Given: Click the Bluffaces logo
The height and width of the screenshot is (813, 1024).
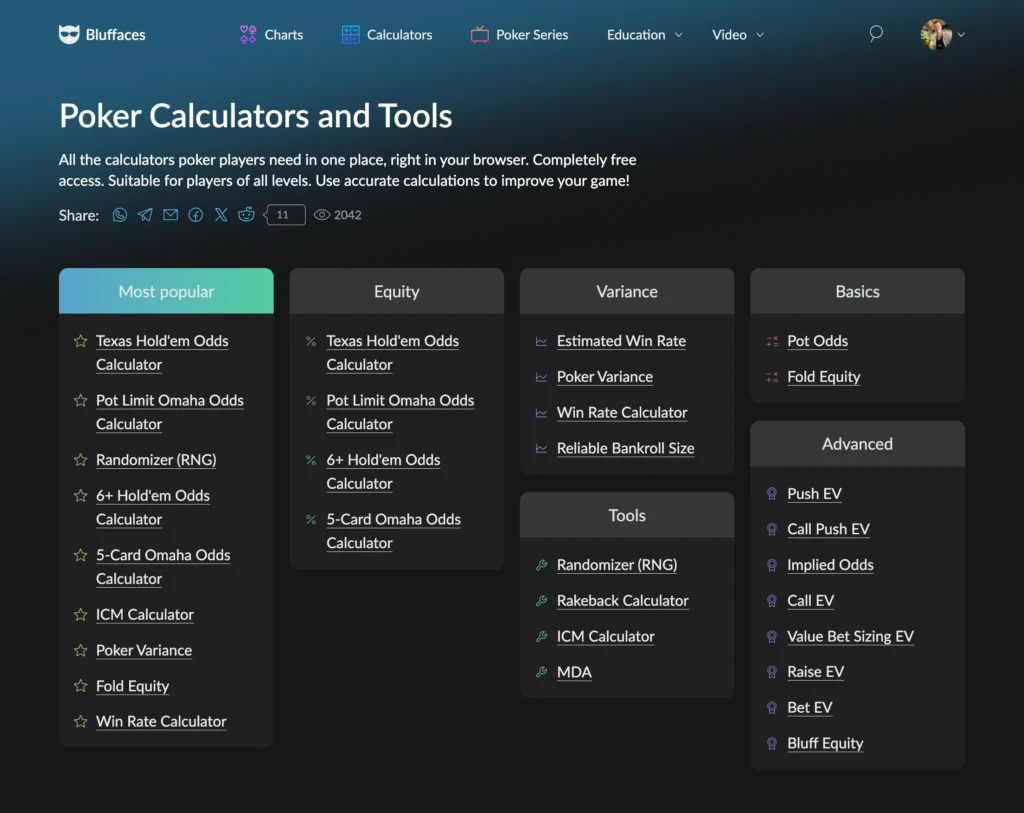Looking at the screenshot, I should [102, 35].
